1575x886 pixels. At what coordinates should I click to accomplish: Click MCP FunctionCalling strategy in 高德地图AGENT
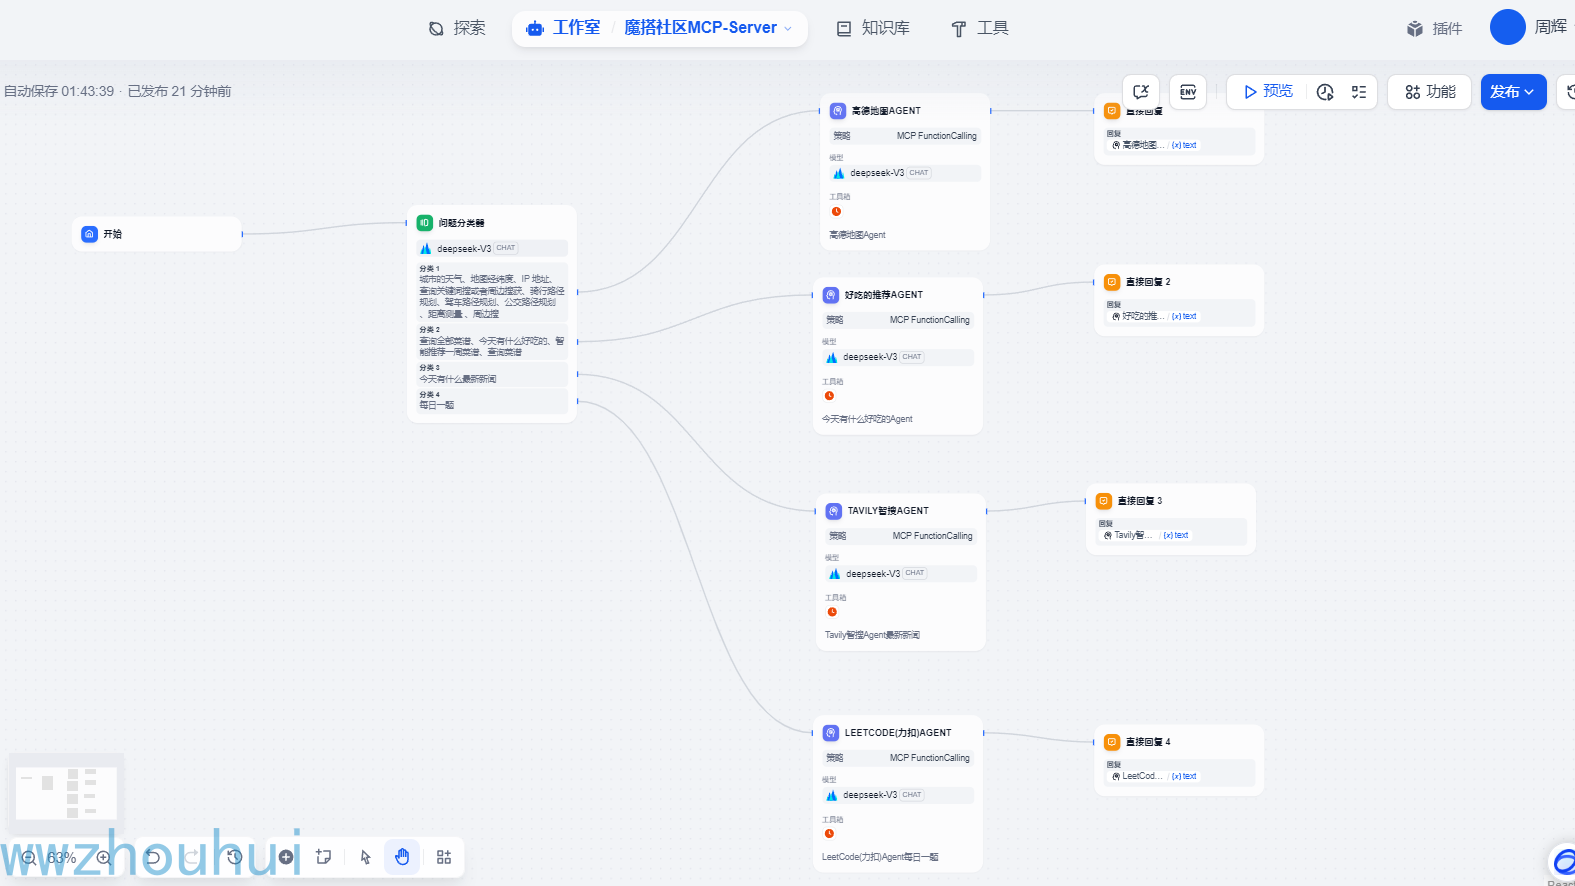(x=905, y=136)
